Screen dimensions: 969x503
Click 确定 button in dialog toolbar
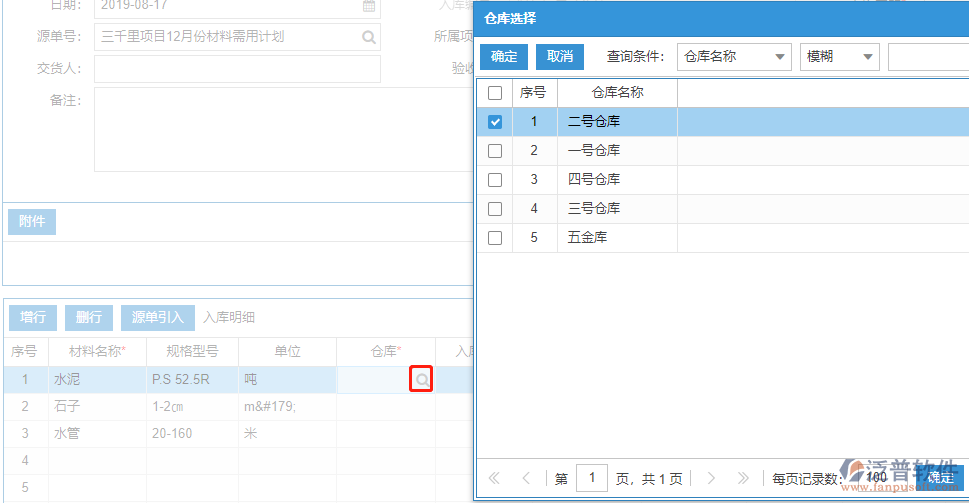point(504,57)
